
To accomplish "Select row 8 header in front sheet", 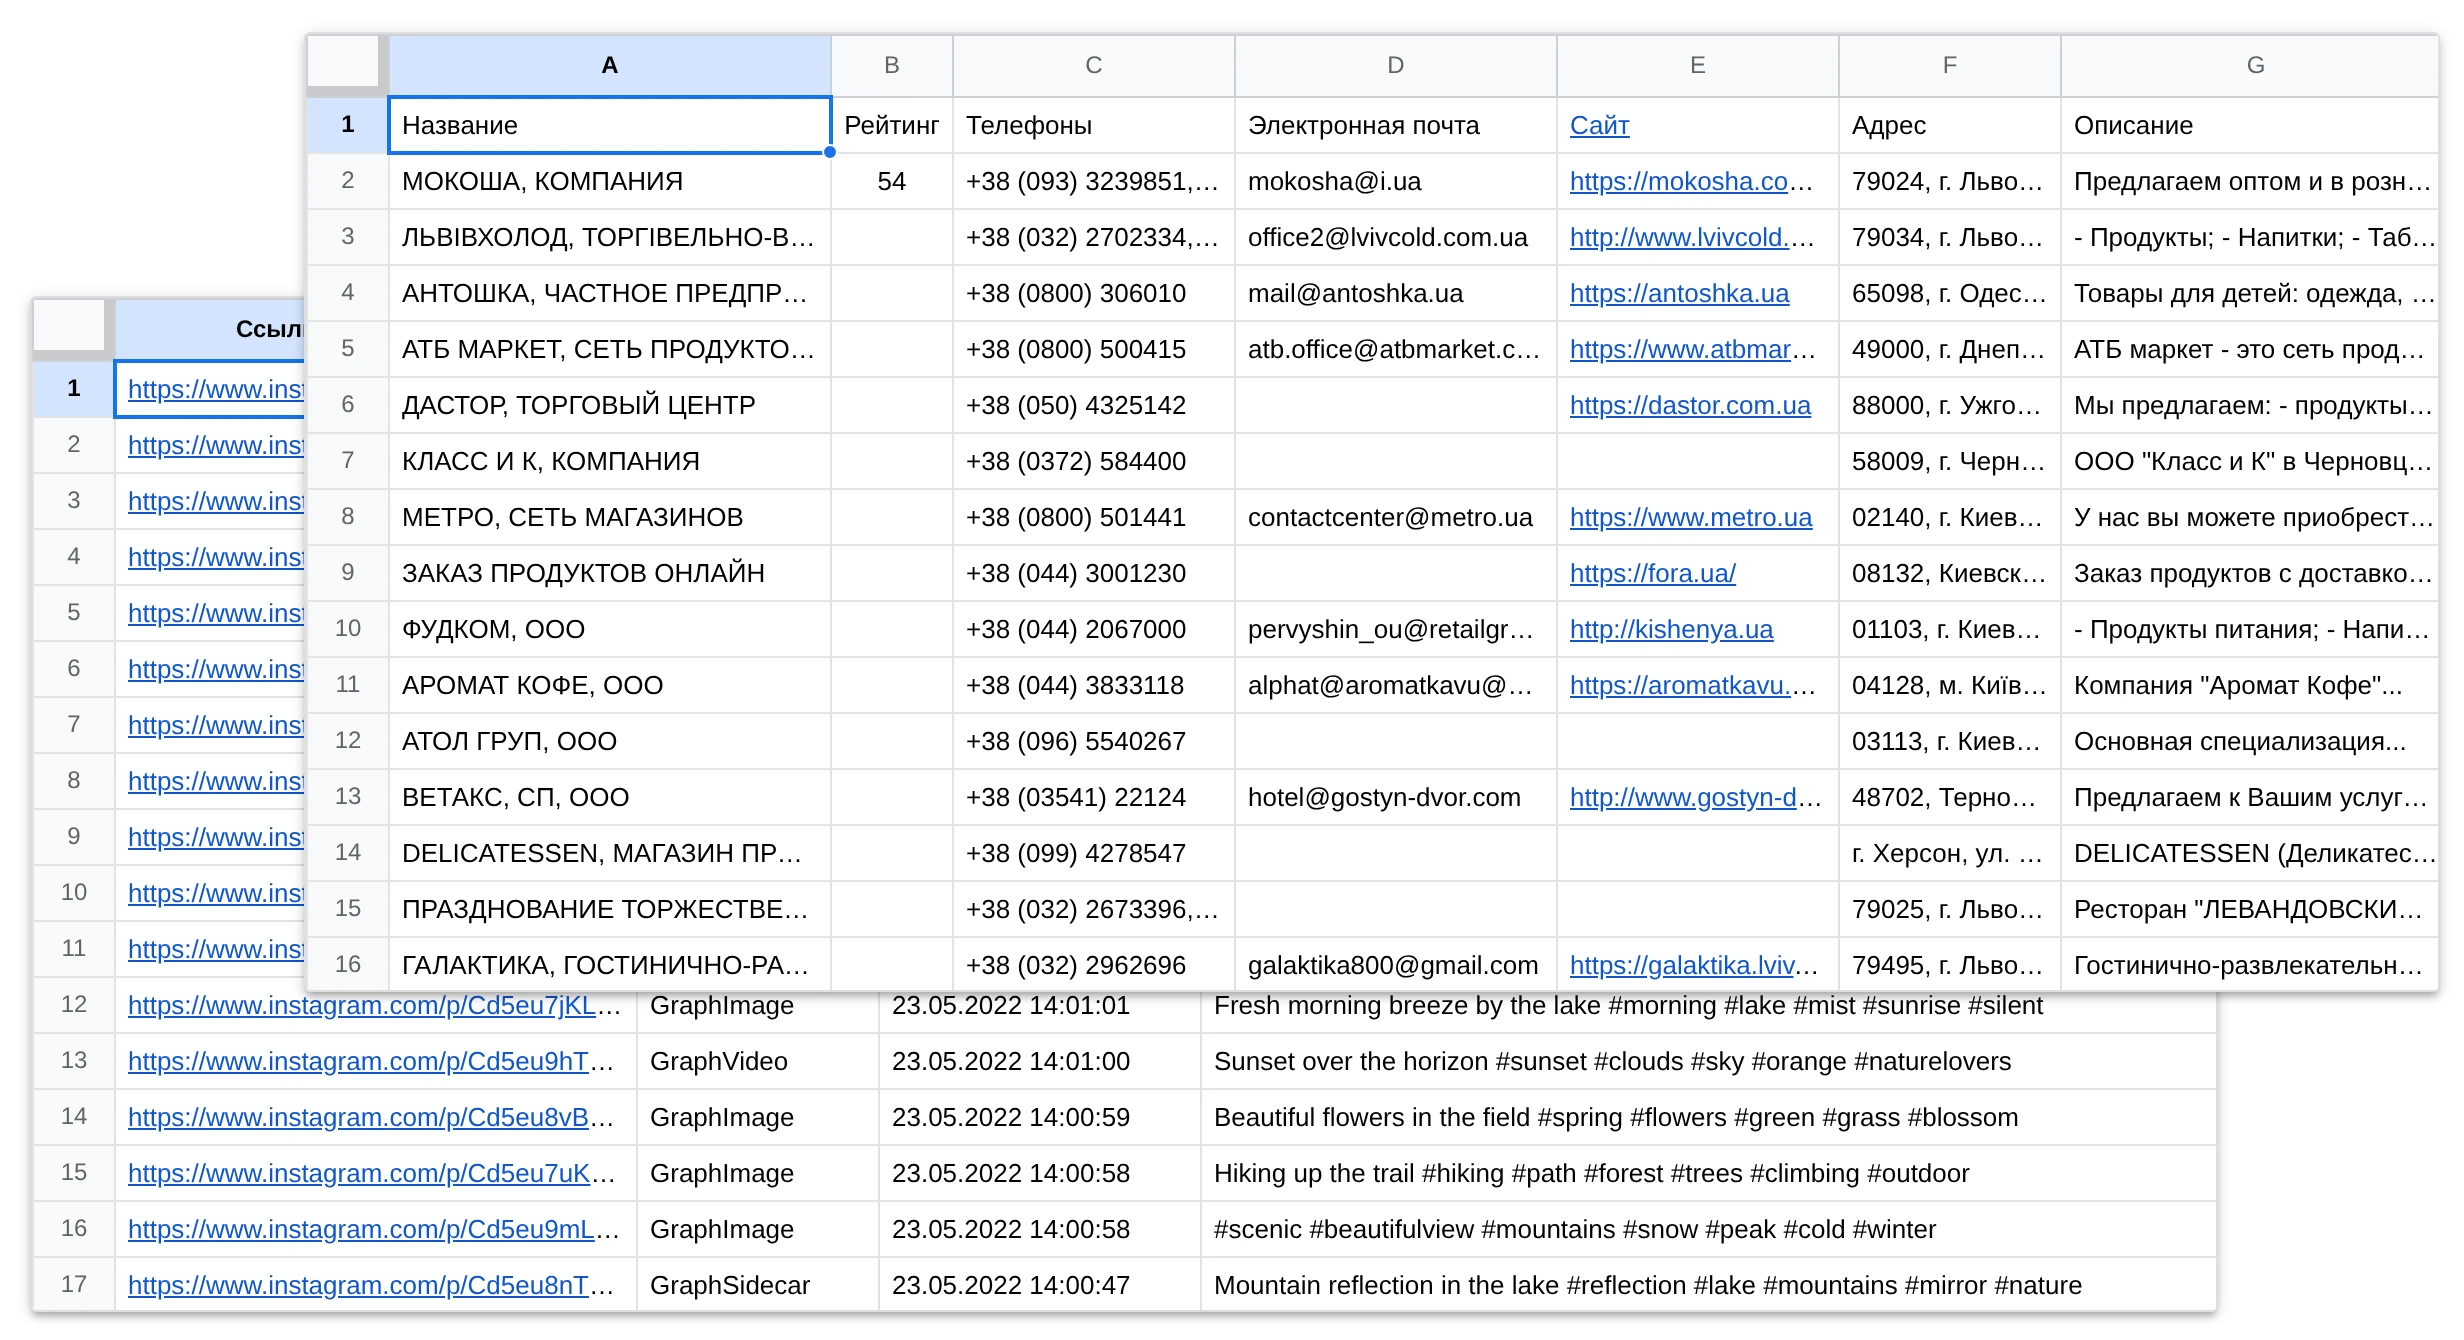I will [x=347, y=517].
